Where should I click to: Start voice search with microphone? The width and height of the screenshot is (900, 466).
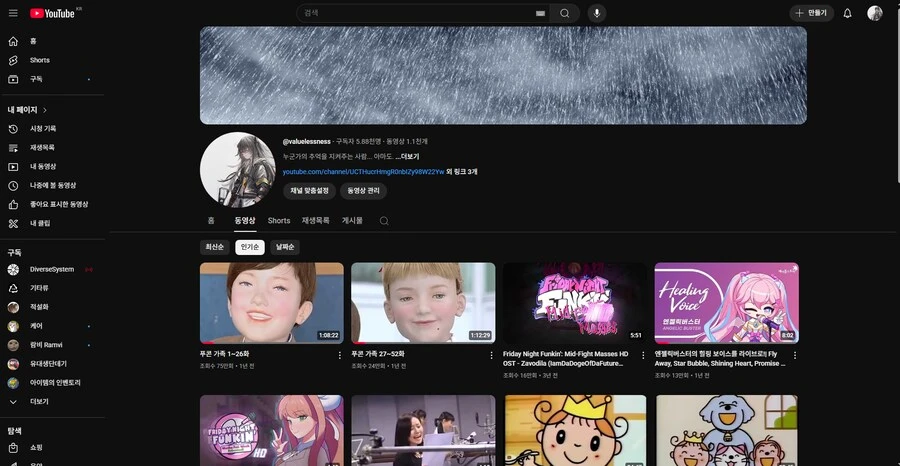(x=597, y=13)
